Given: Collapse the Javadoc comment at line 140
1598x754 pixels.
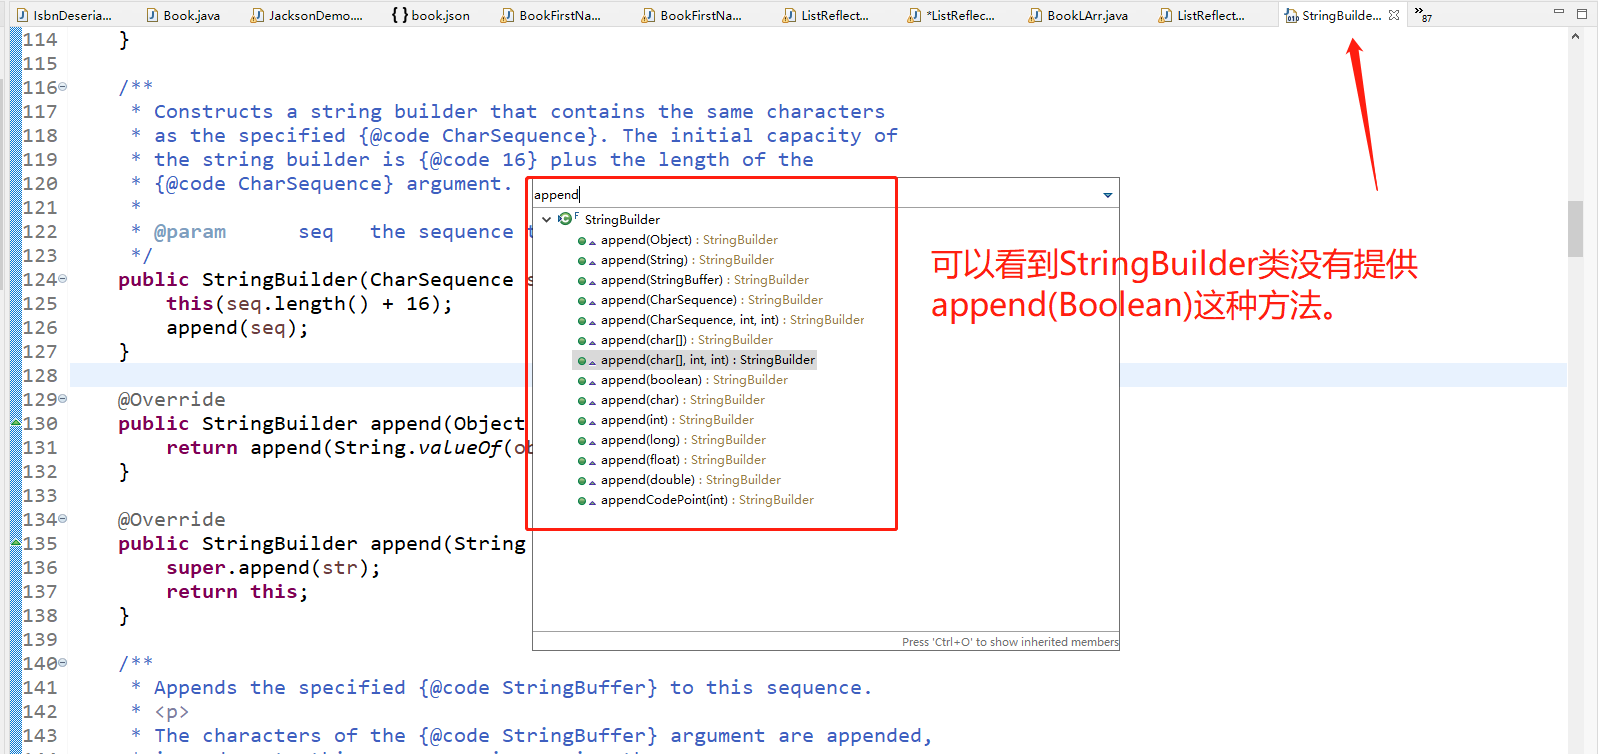Looking at the screenshot, I should point(63,663).
